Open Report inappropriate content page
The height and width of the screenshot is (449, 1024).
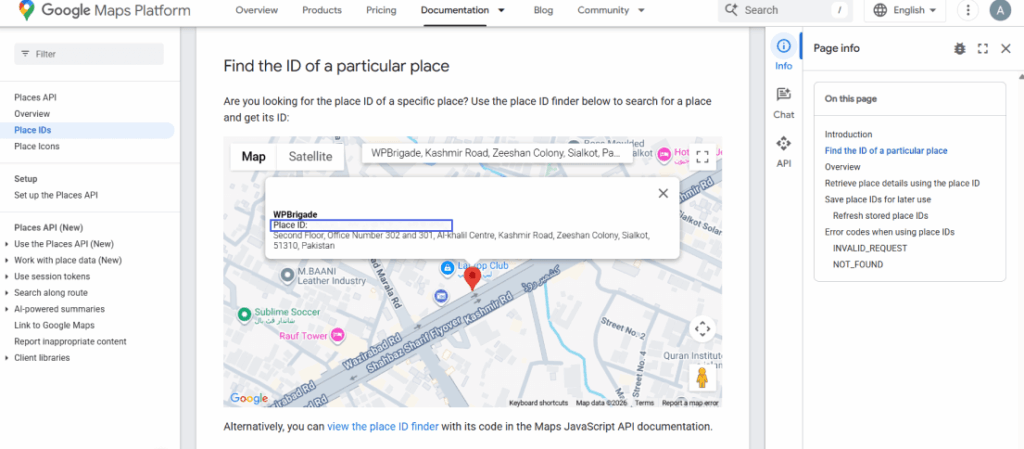(x=71, y=341)
